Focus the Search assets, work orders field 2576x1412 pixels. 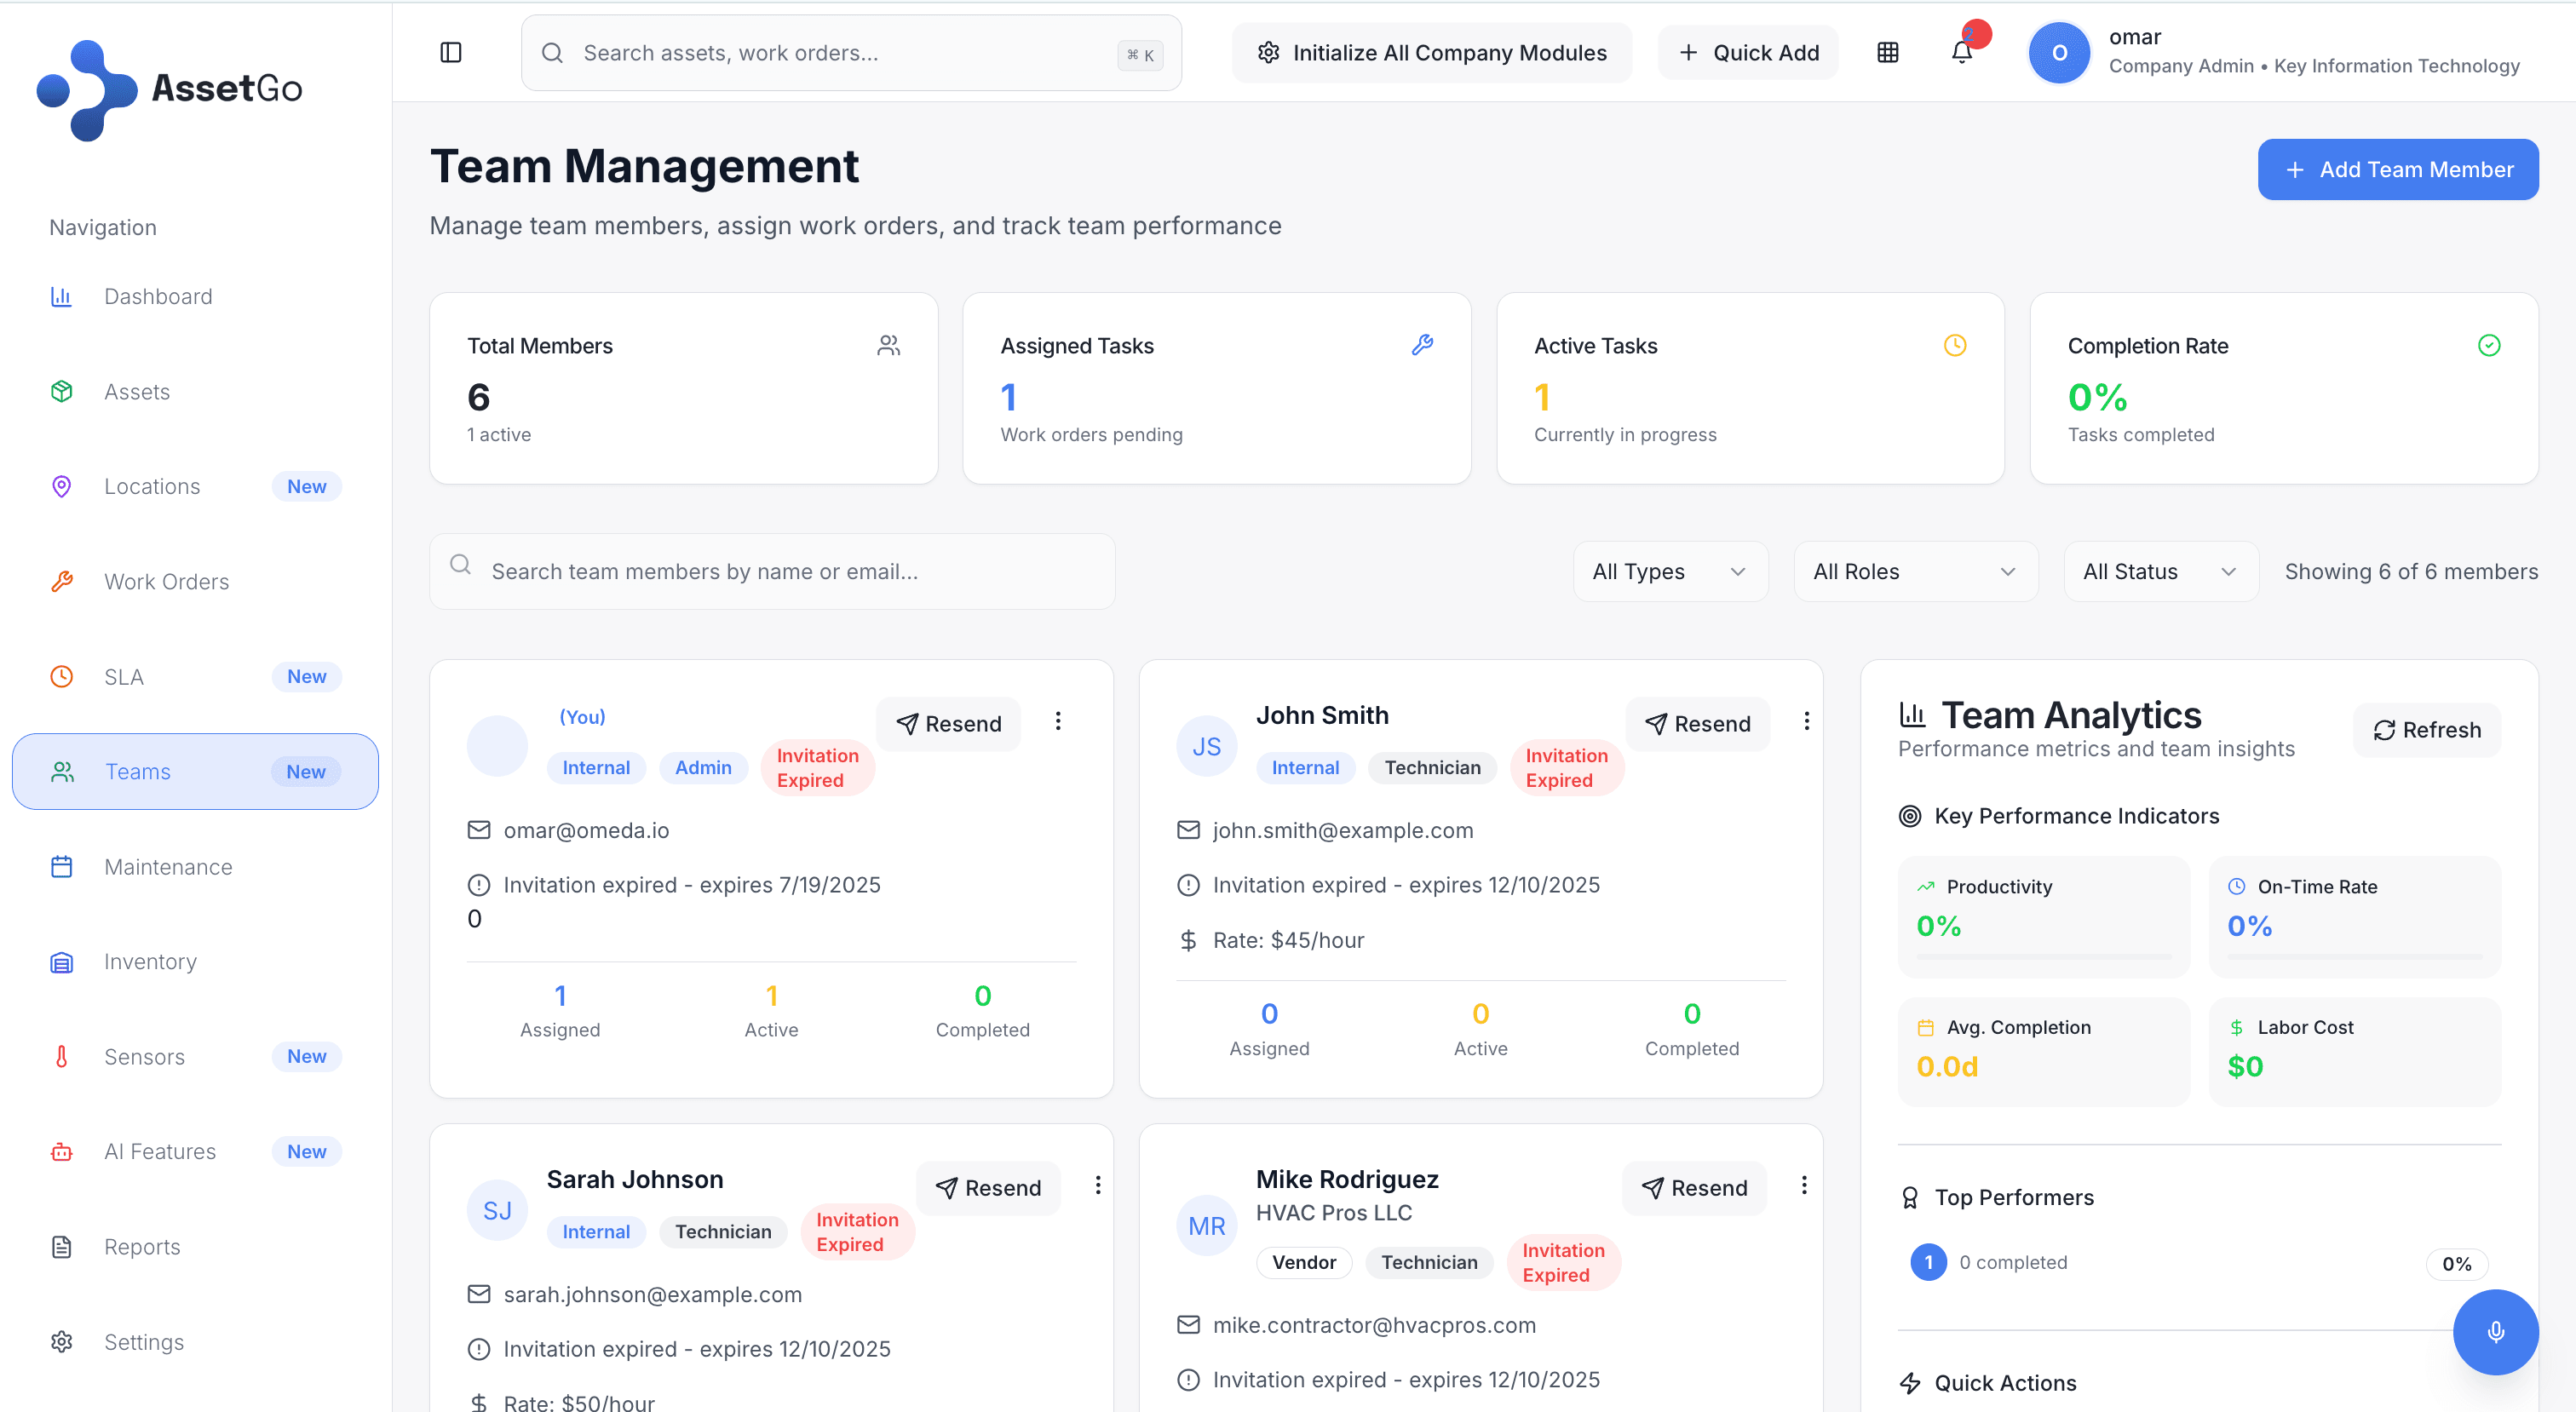851,52
